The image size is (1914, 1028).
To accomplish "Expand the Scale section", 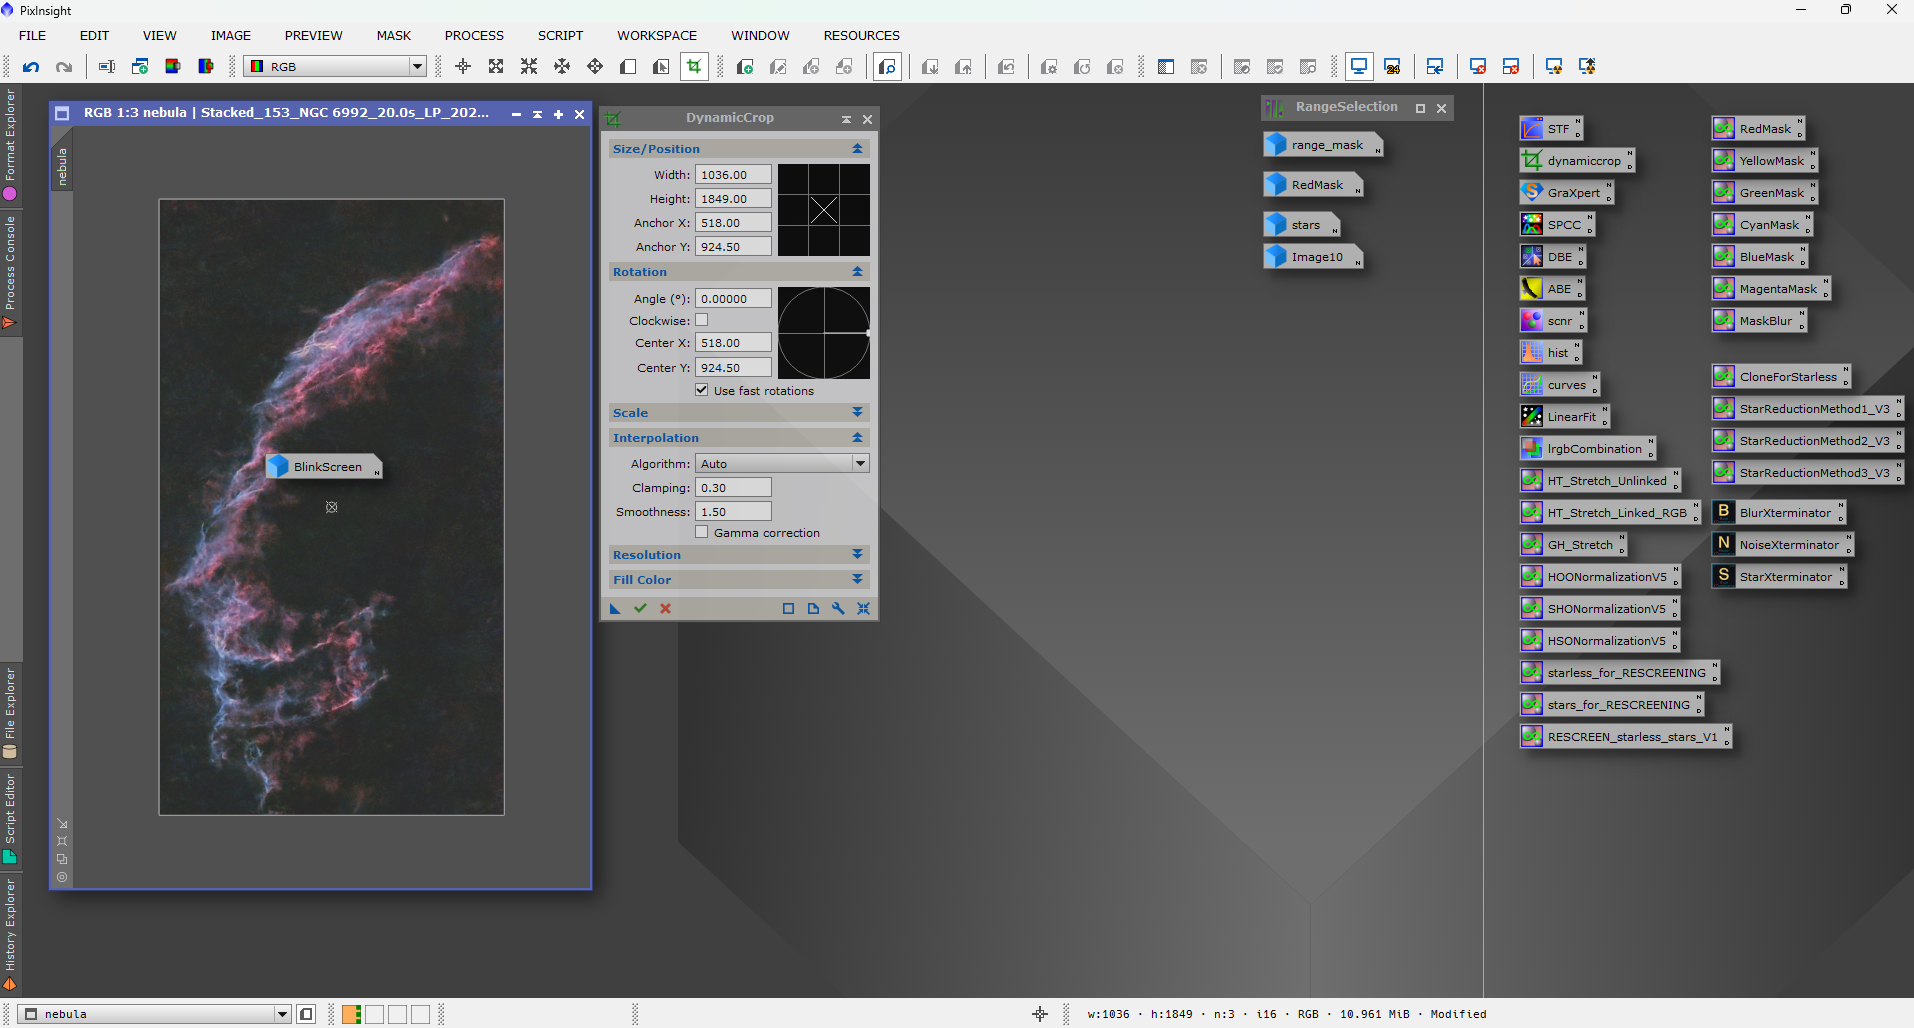I will [738, 413].
